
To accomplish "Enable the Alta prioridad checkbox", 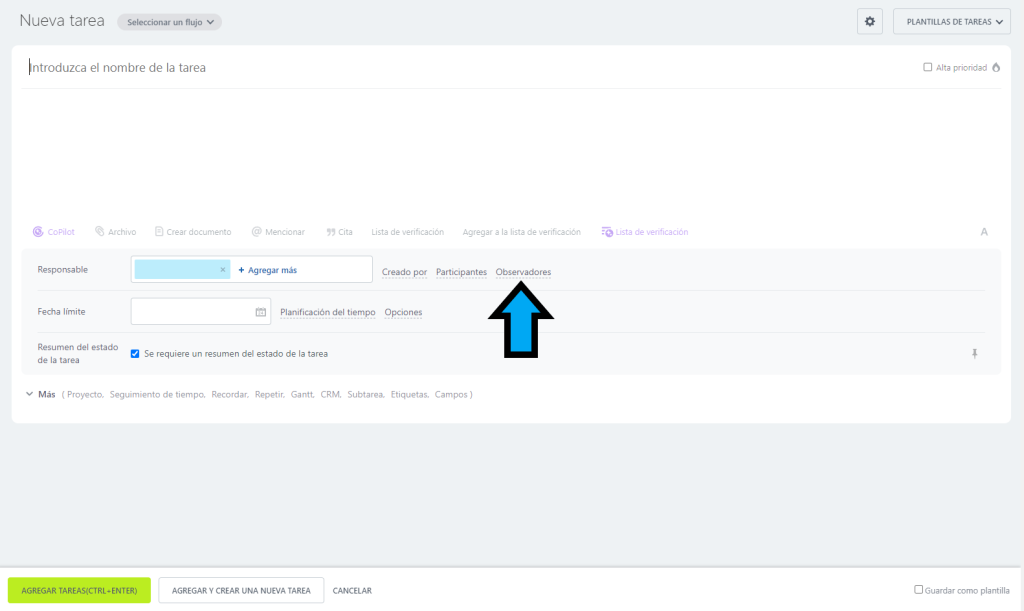I will click(928, 68).
